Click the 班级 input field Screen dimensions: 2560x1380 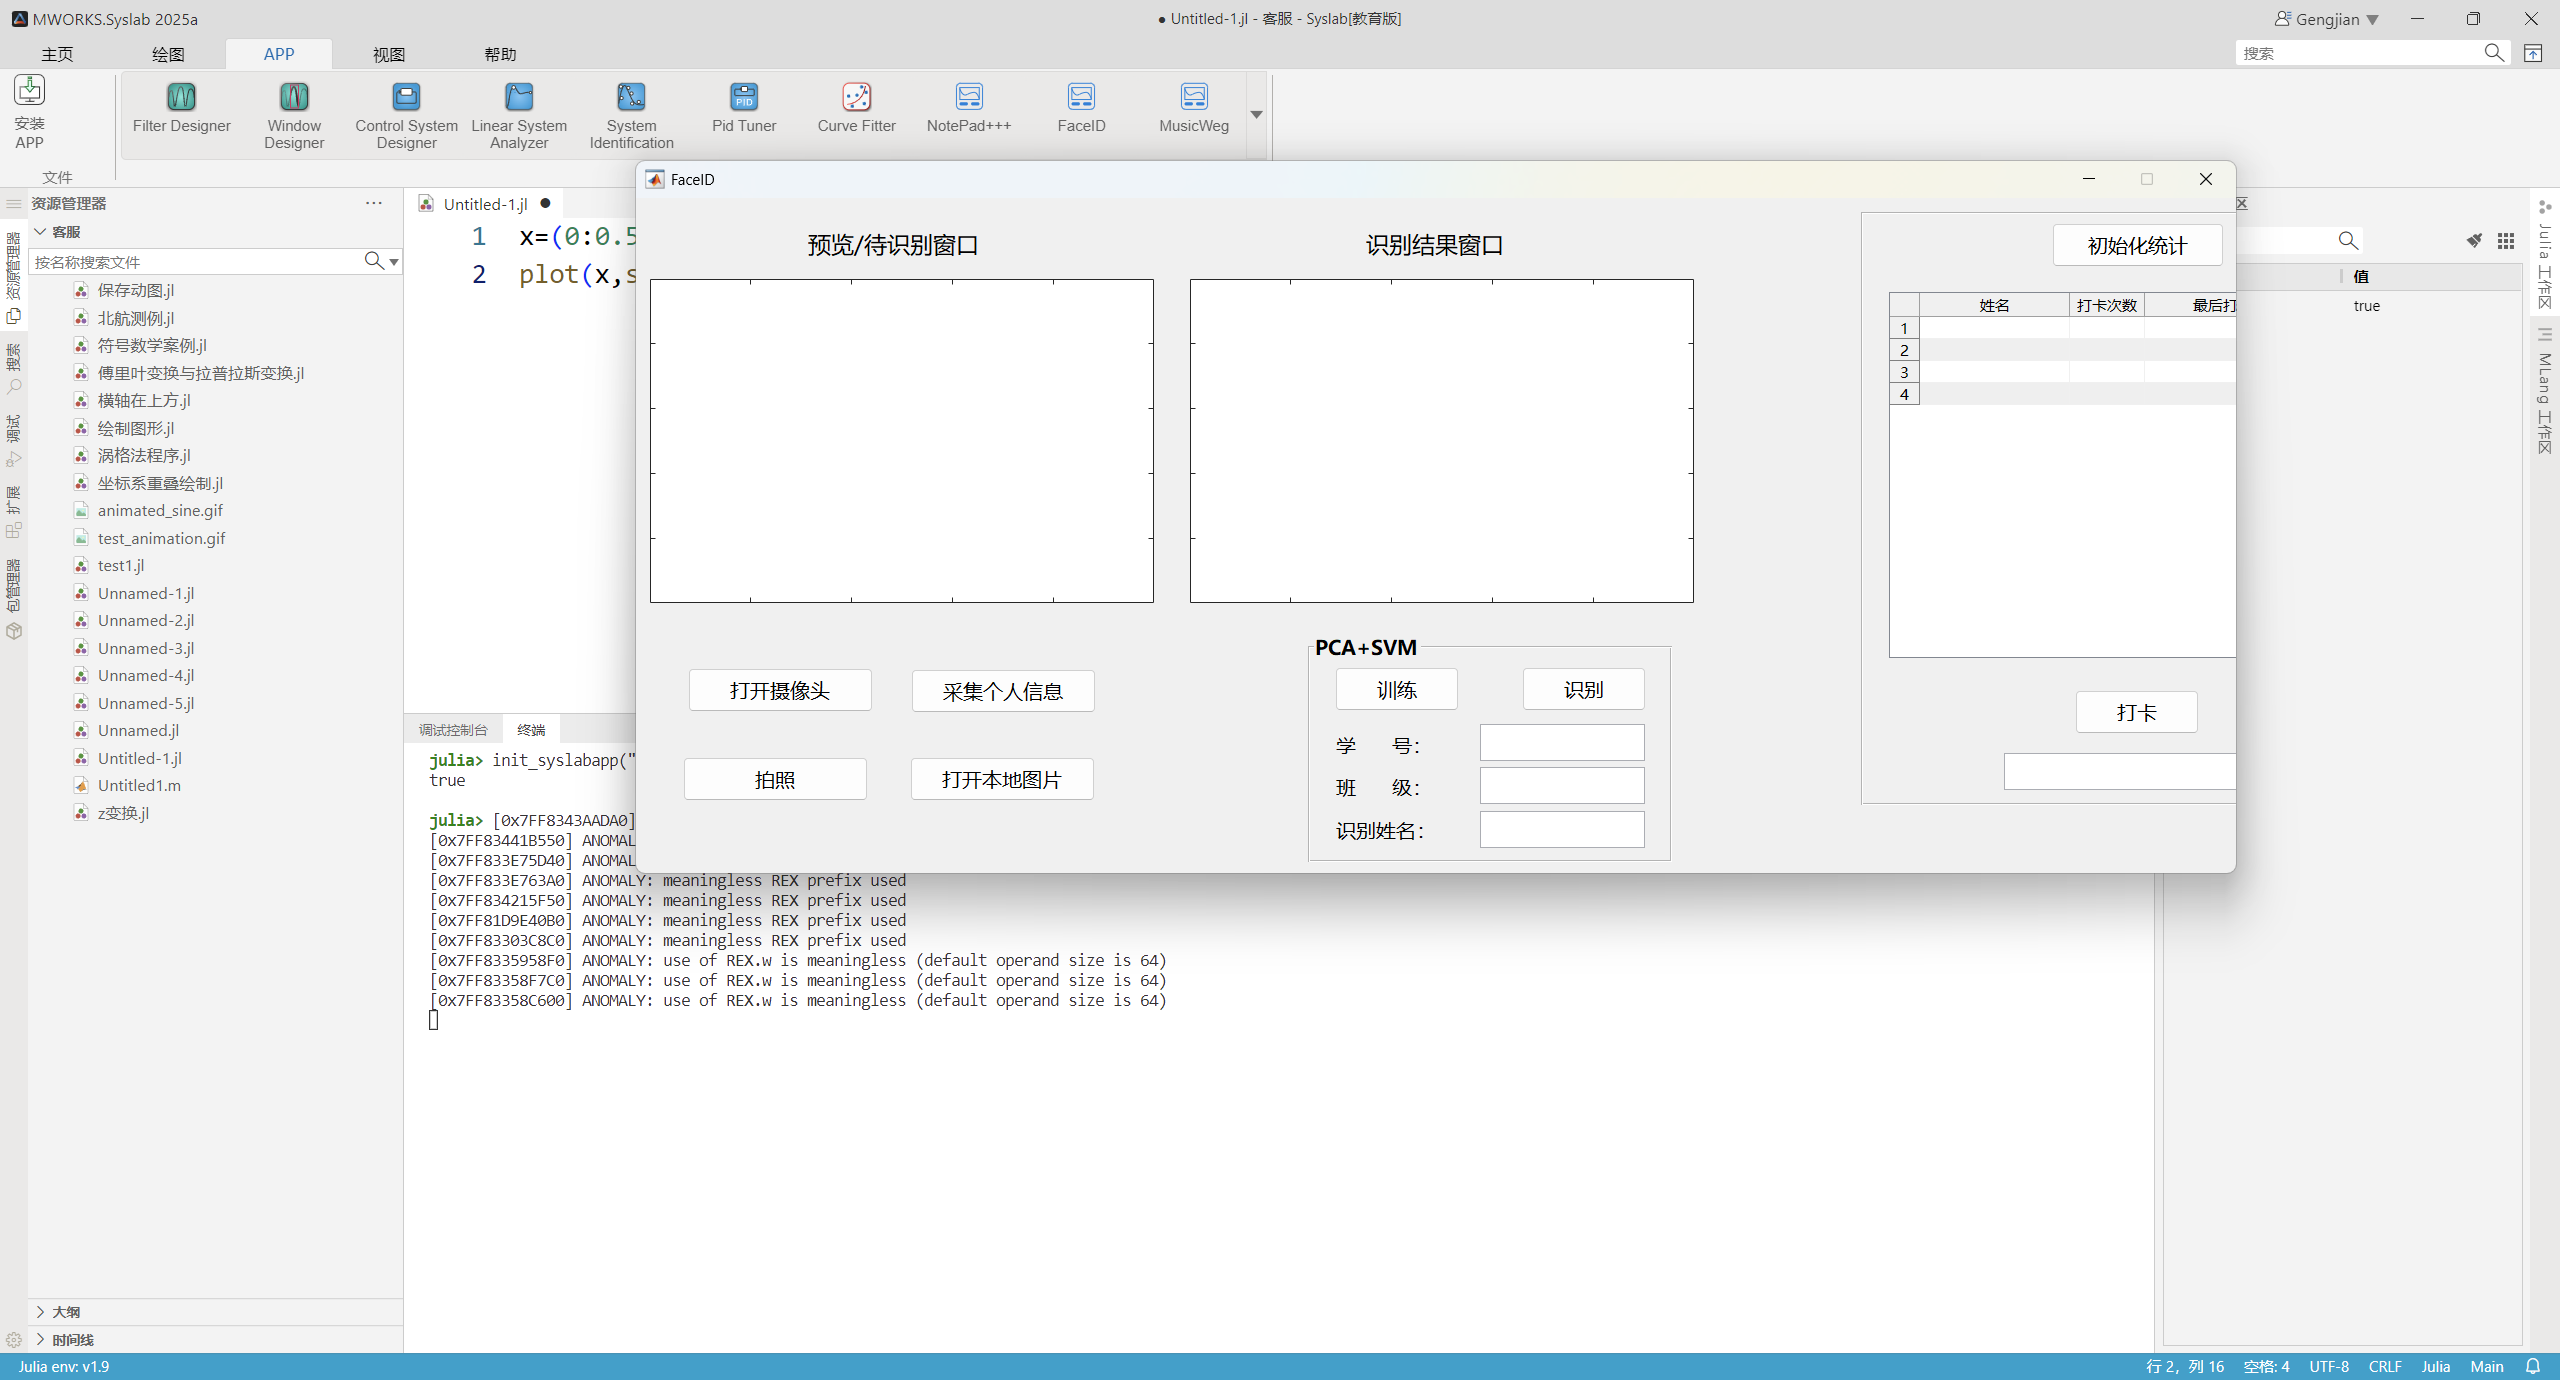pyautogui.click(x=1562, y=786)
